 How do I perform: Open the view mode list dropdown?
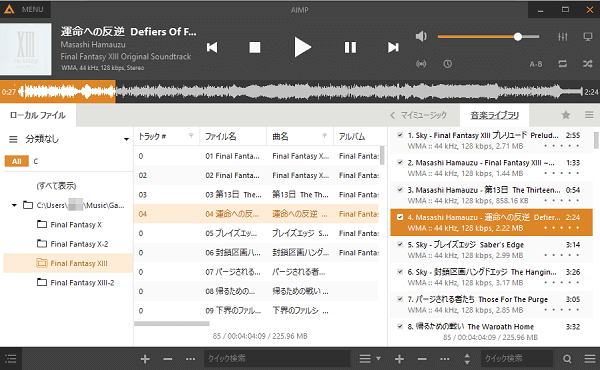point(370,359)
